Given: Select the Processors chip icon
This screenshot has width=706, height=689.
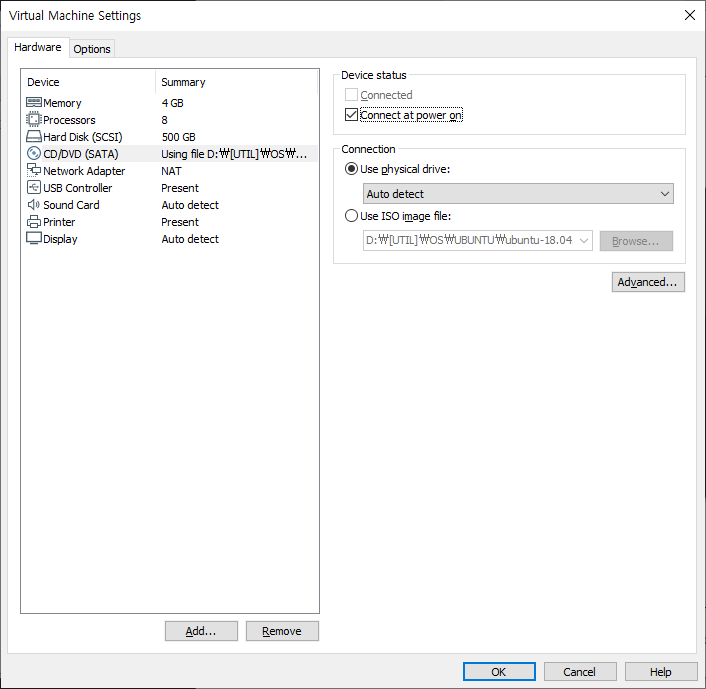Looking at the screenshot, I should click(x=34, y=119).
